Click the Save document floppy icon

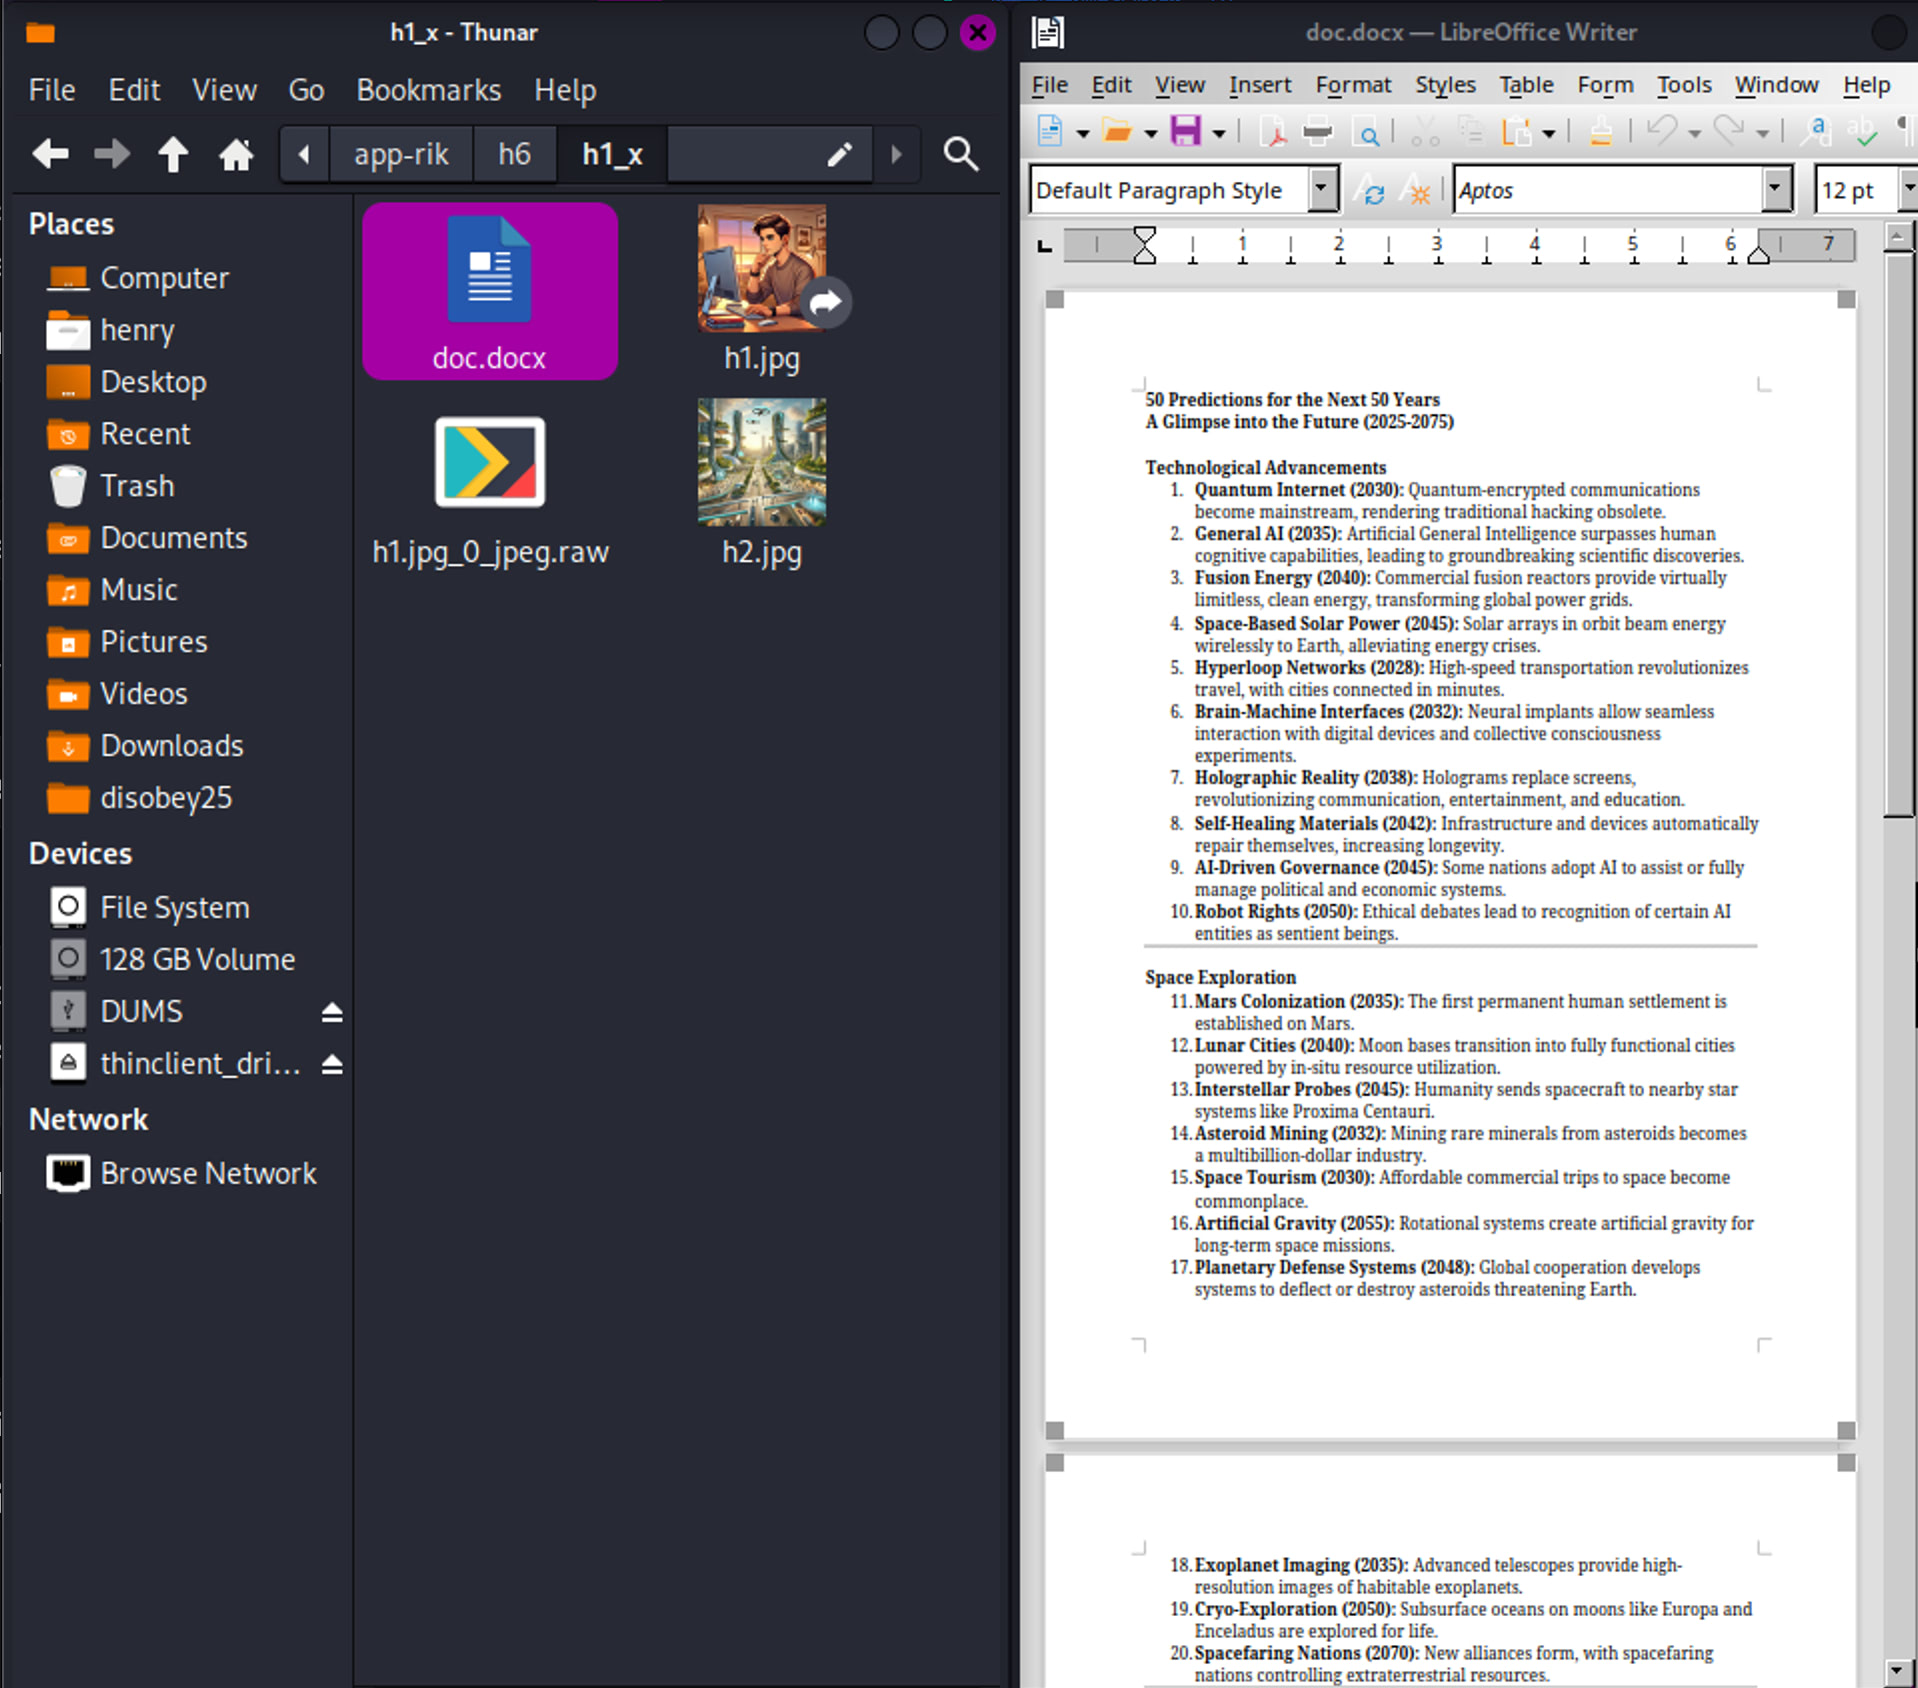tap(1185, 131)
